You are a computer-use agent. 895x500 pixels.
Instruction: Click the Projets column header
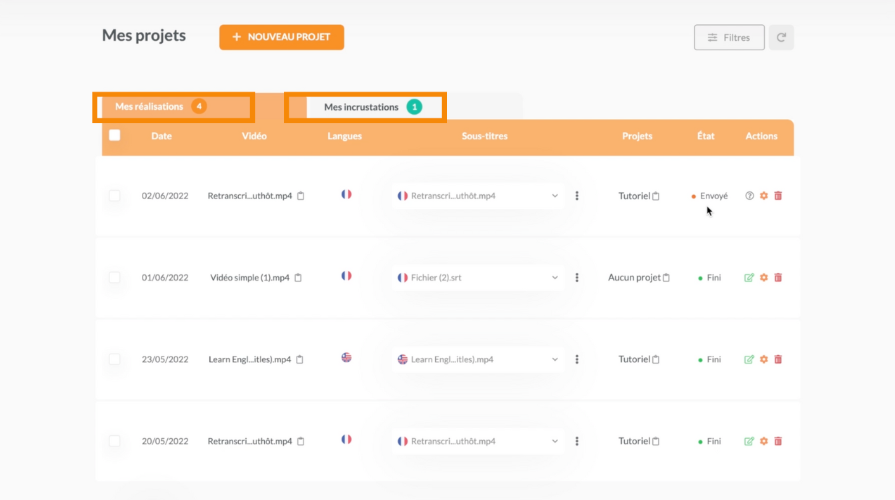pyautogui.click(x=637, y=136)
